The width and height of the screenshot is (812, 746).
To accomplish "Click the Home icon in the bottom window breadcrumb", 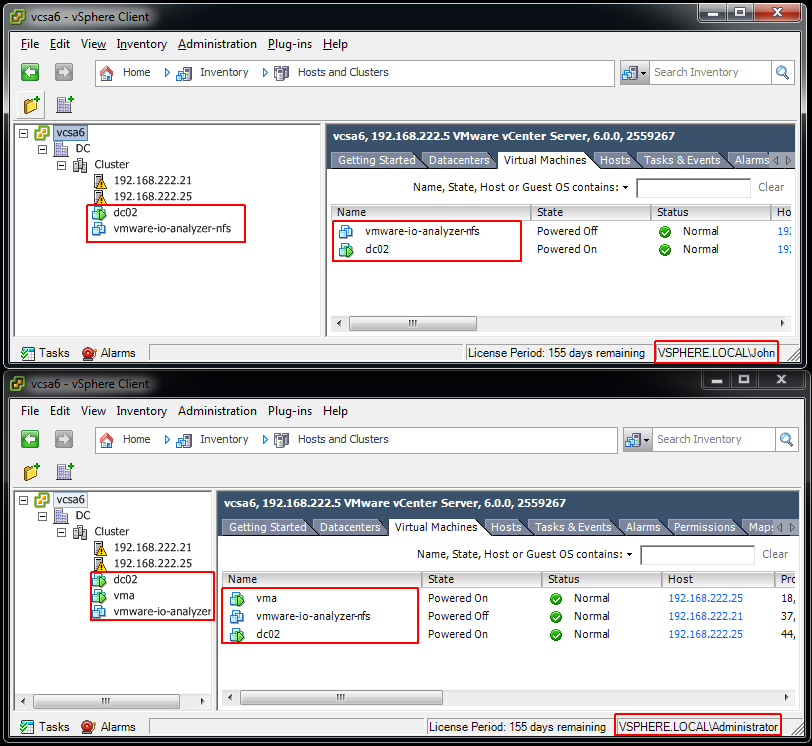I will click(107, 440).
